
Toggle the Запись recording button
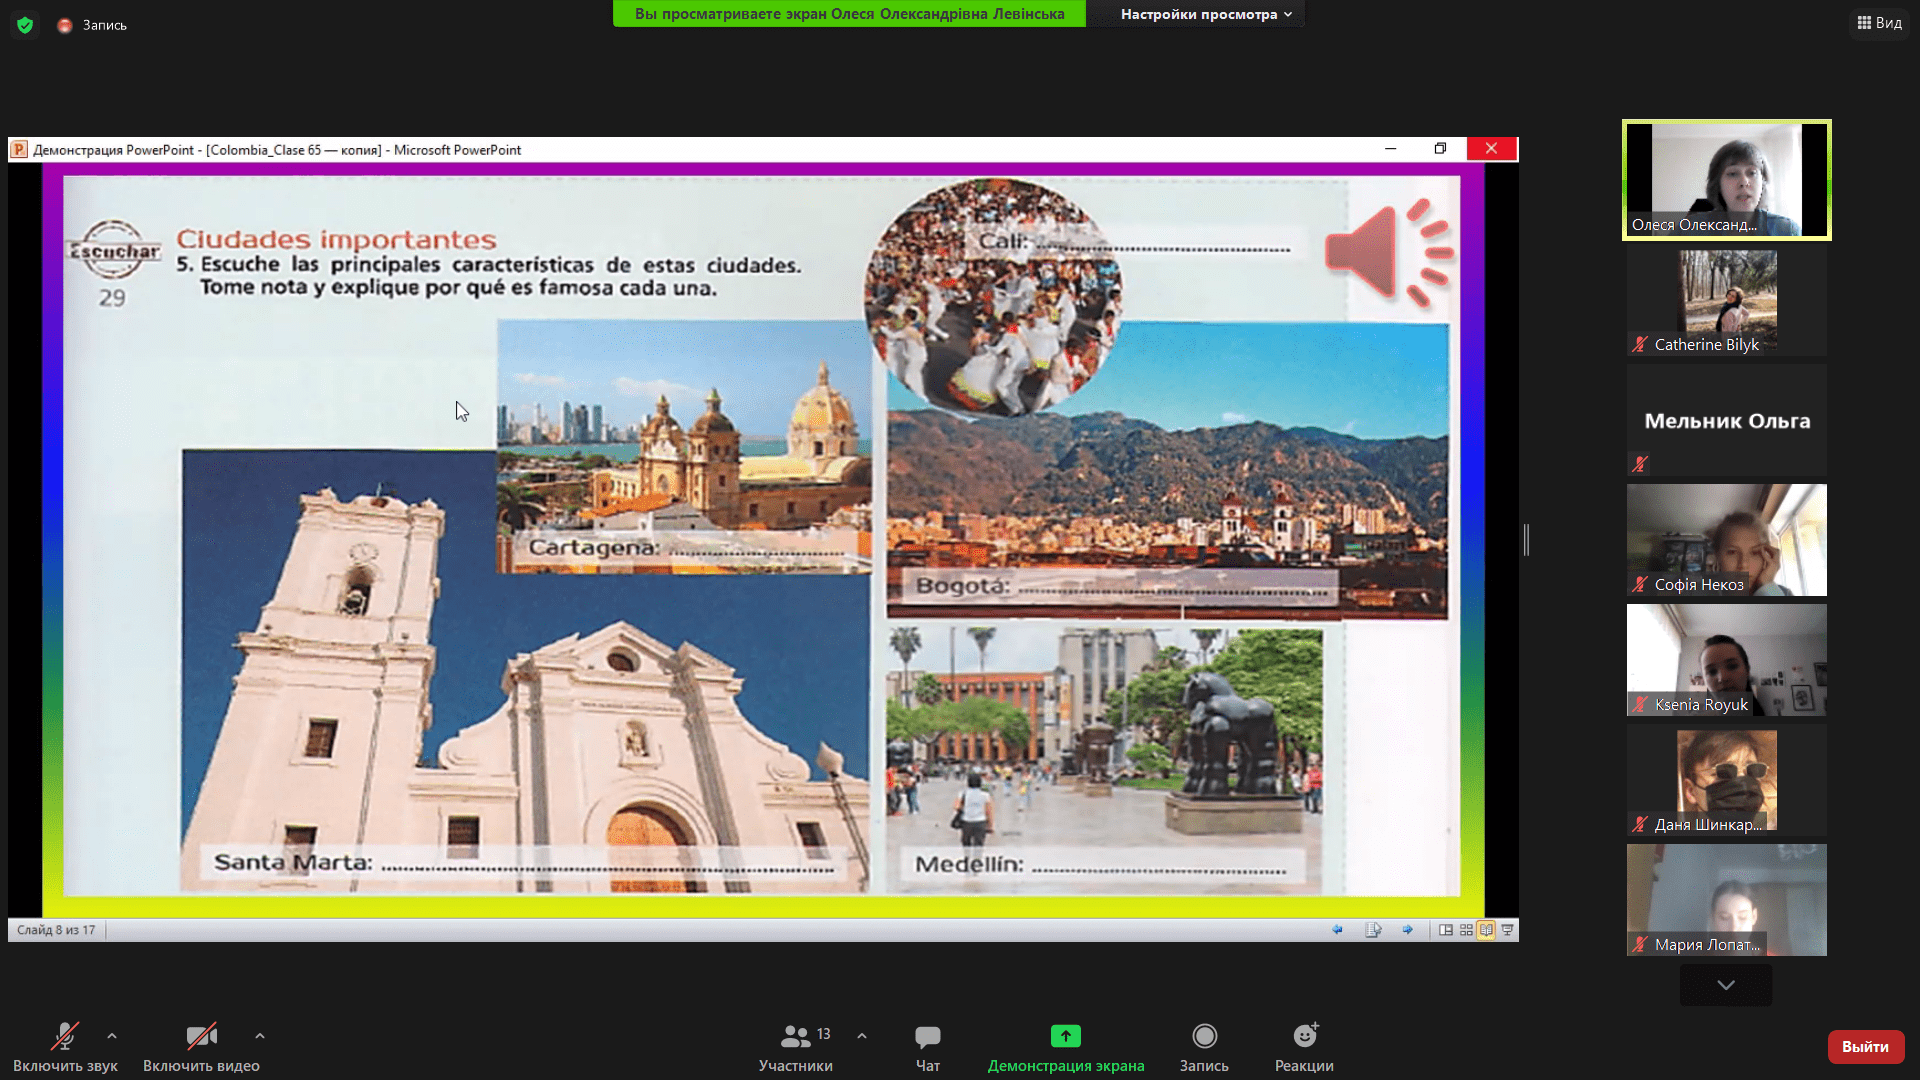[1204, 1046]
